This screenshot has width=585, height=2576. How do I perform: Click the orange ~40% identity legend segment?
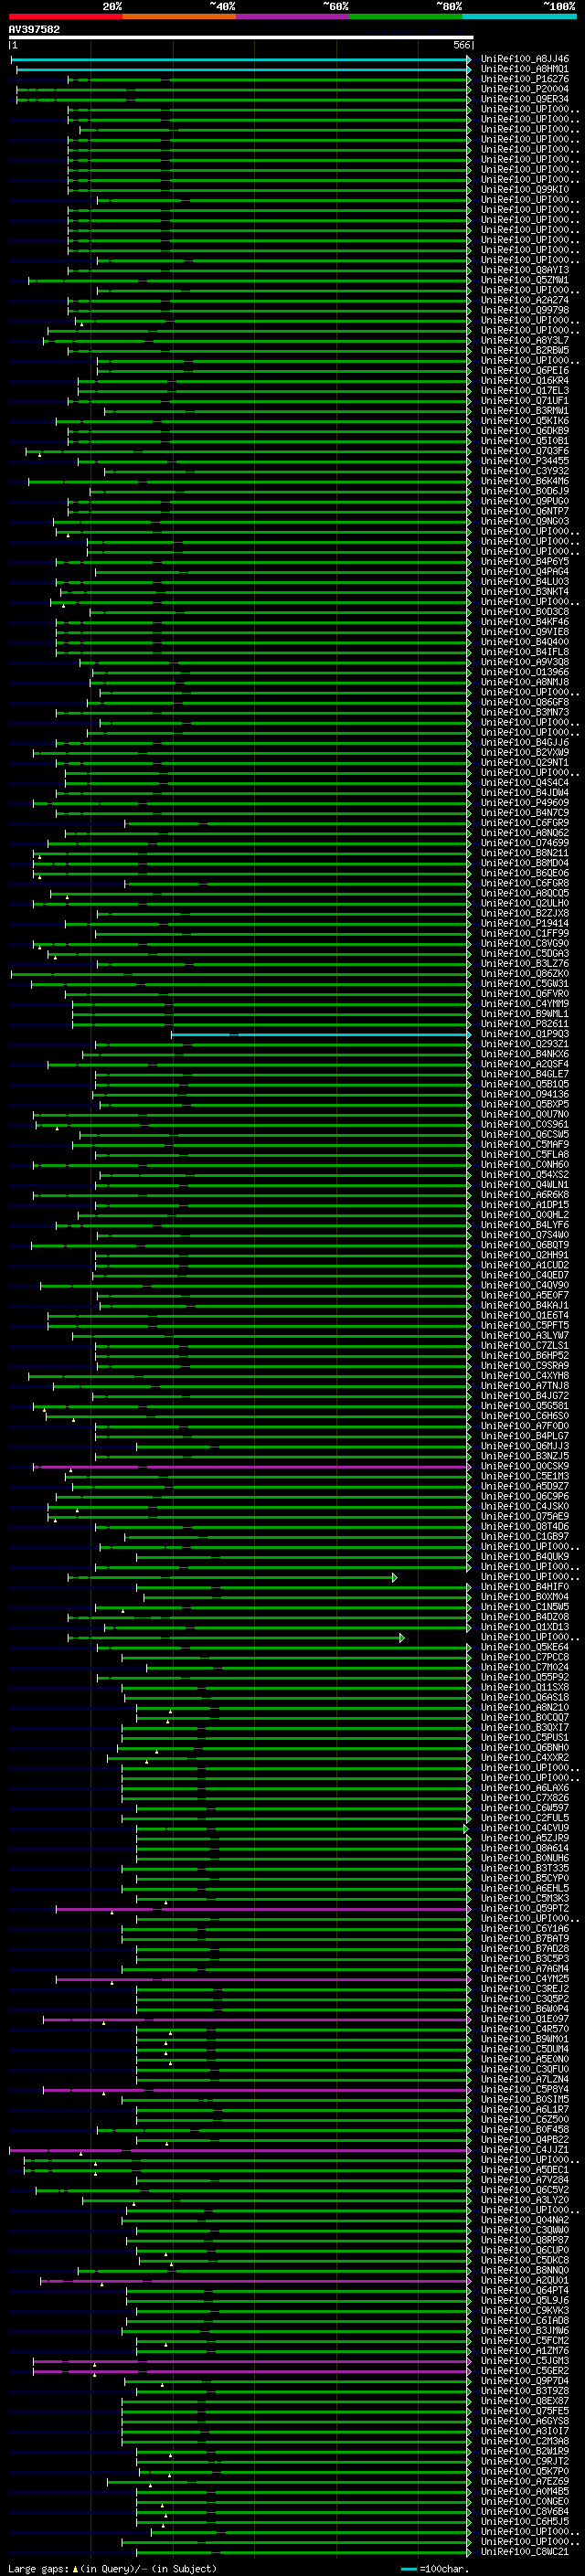tap(179, 16)
